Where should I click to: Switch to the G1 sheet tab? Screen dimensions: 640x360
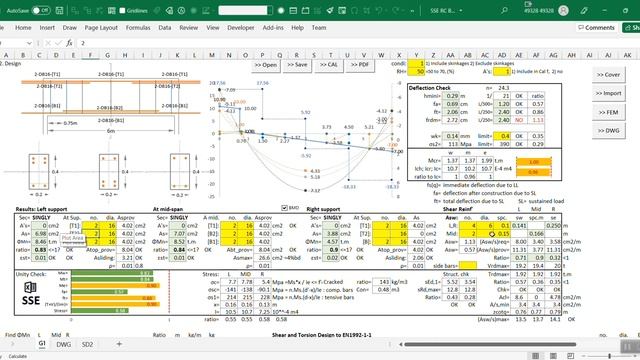(42, 344)
